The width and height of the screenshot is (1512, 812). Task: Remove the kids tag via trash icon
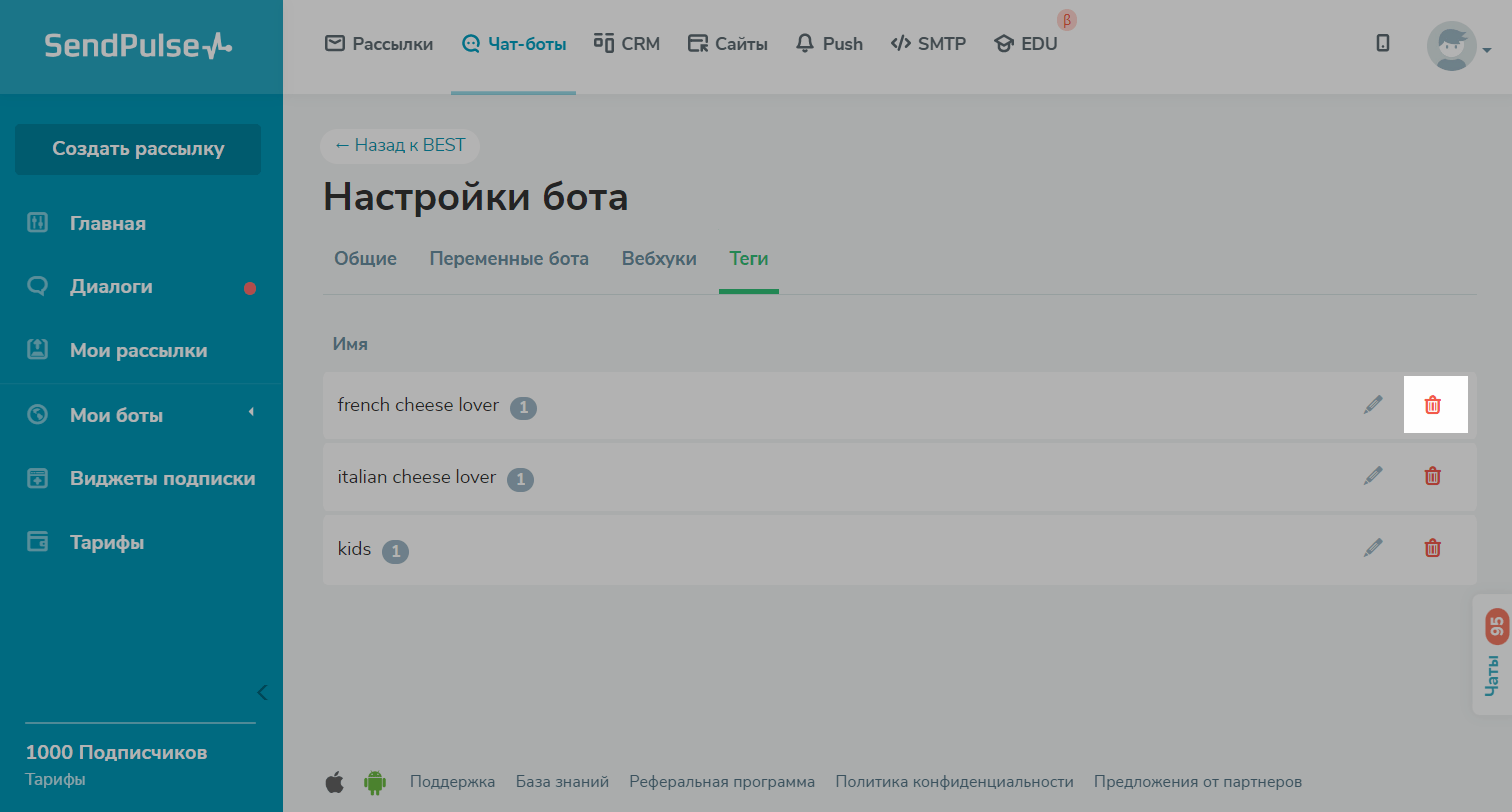pos(1433,548)
